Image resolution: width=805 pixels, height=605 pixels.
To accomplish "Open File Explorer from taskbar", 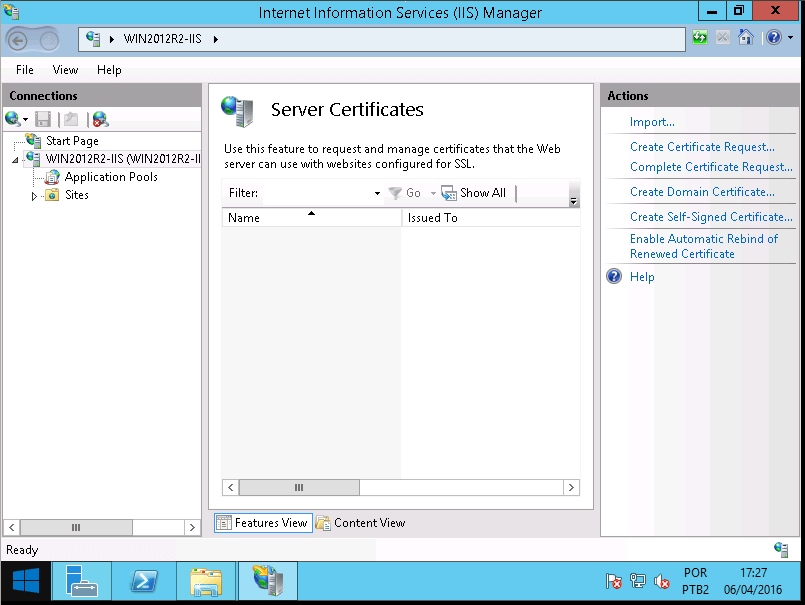I will 206,581.
